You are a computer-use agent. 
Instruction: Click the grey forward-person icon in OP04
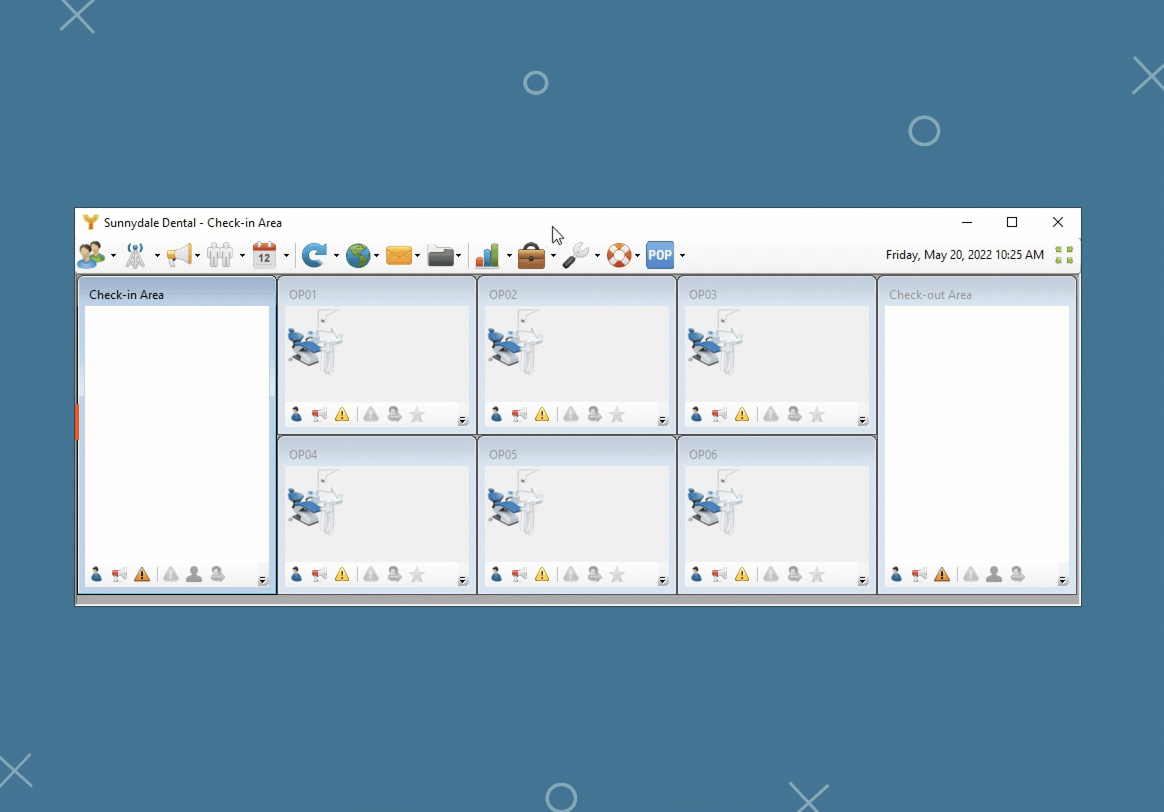[x=394, y=574]
